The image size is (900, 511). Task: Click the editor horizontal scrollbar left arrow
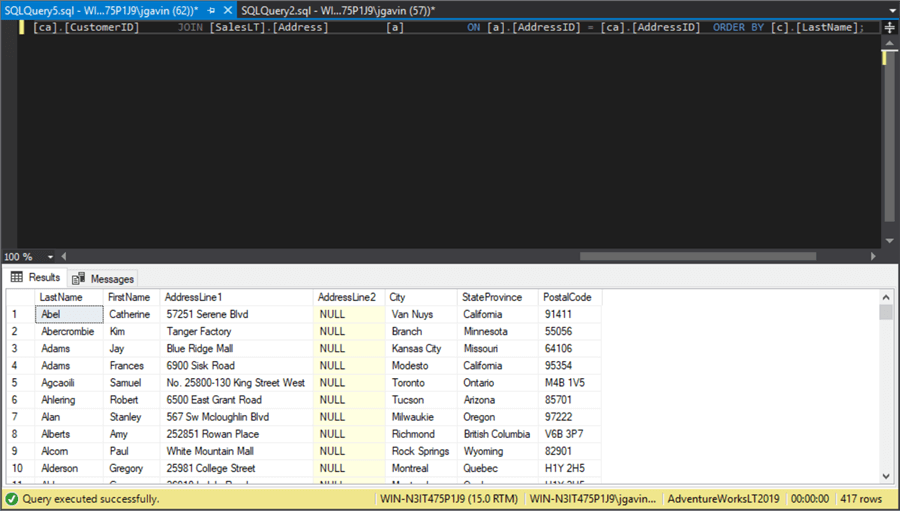tap(64, 257)
